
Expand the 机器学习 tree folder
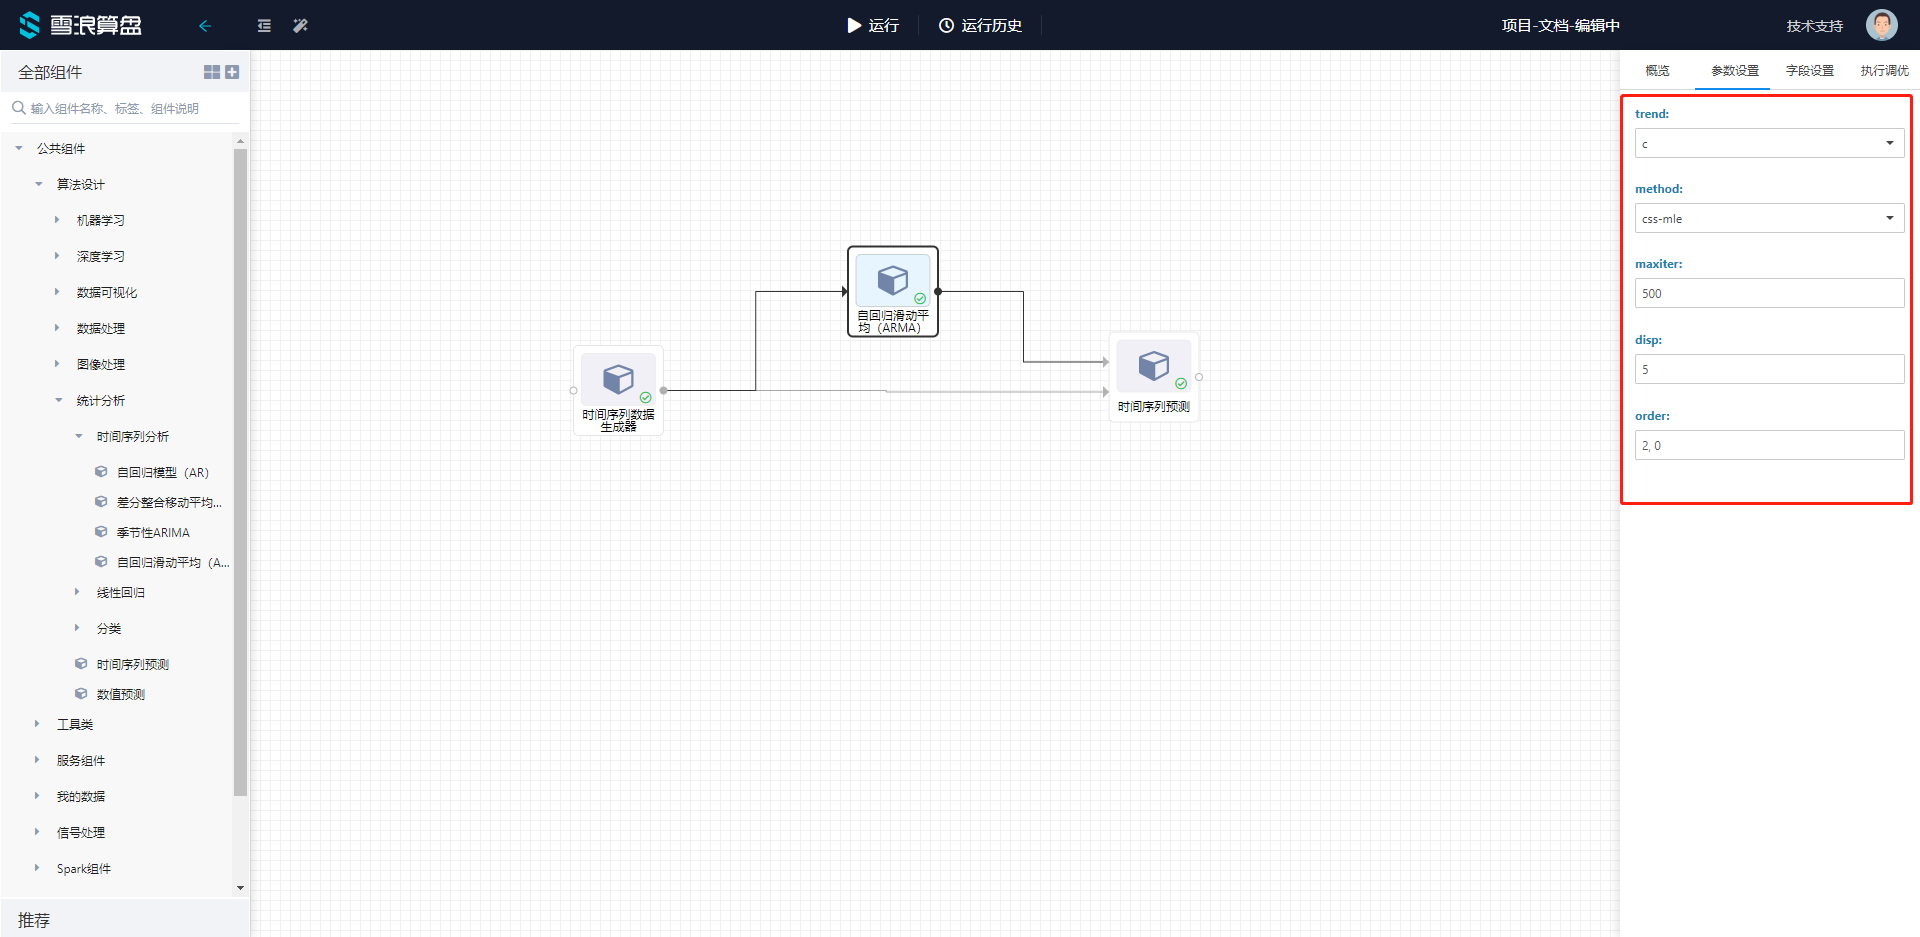(57, 220)
